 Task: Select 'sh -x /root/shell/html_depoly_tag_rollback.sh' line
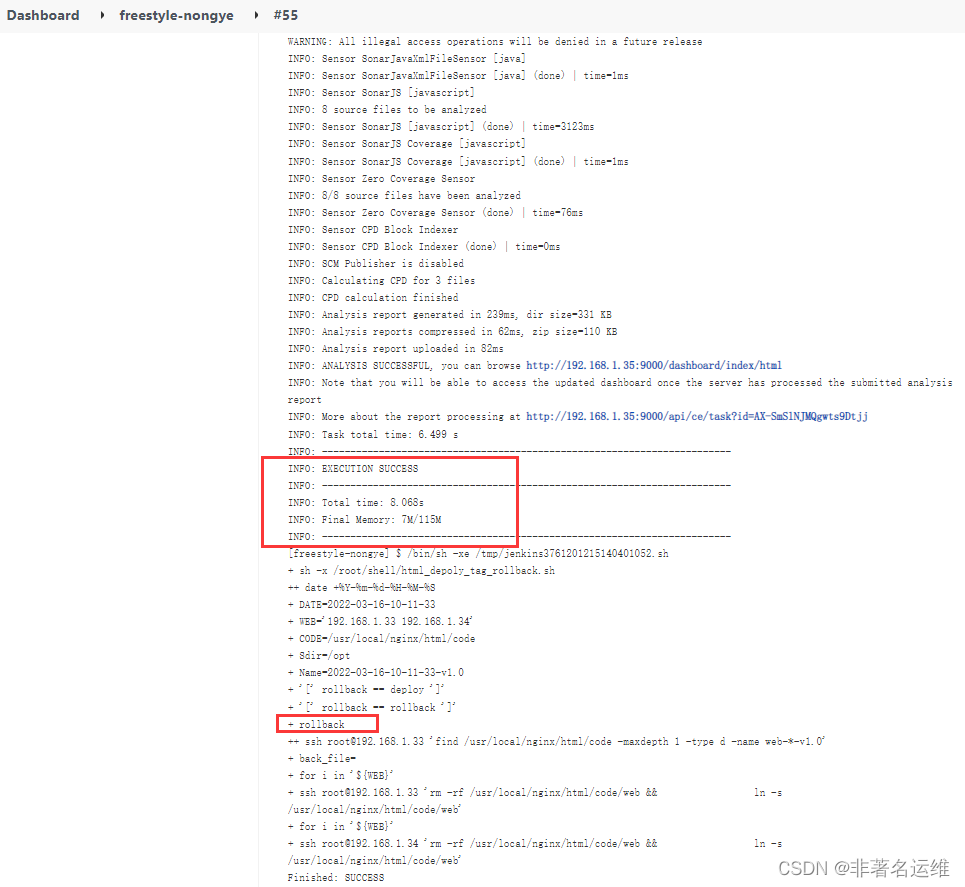(x=421, y=571)
